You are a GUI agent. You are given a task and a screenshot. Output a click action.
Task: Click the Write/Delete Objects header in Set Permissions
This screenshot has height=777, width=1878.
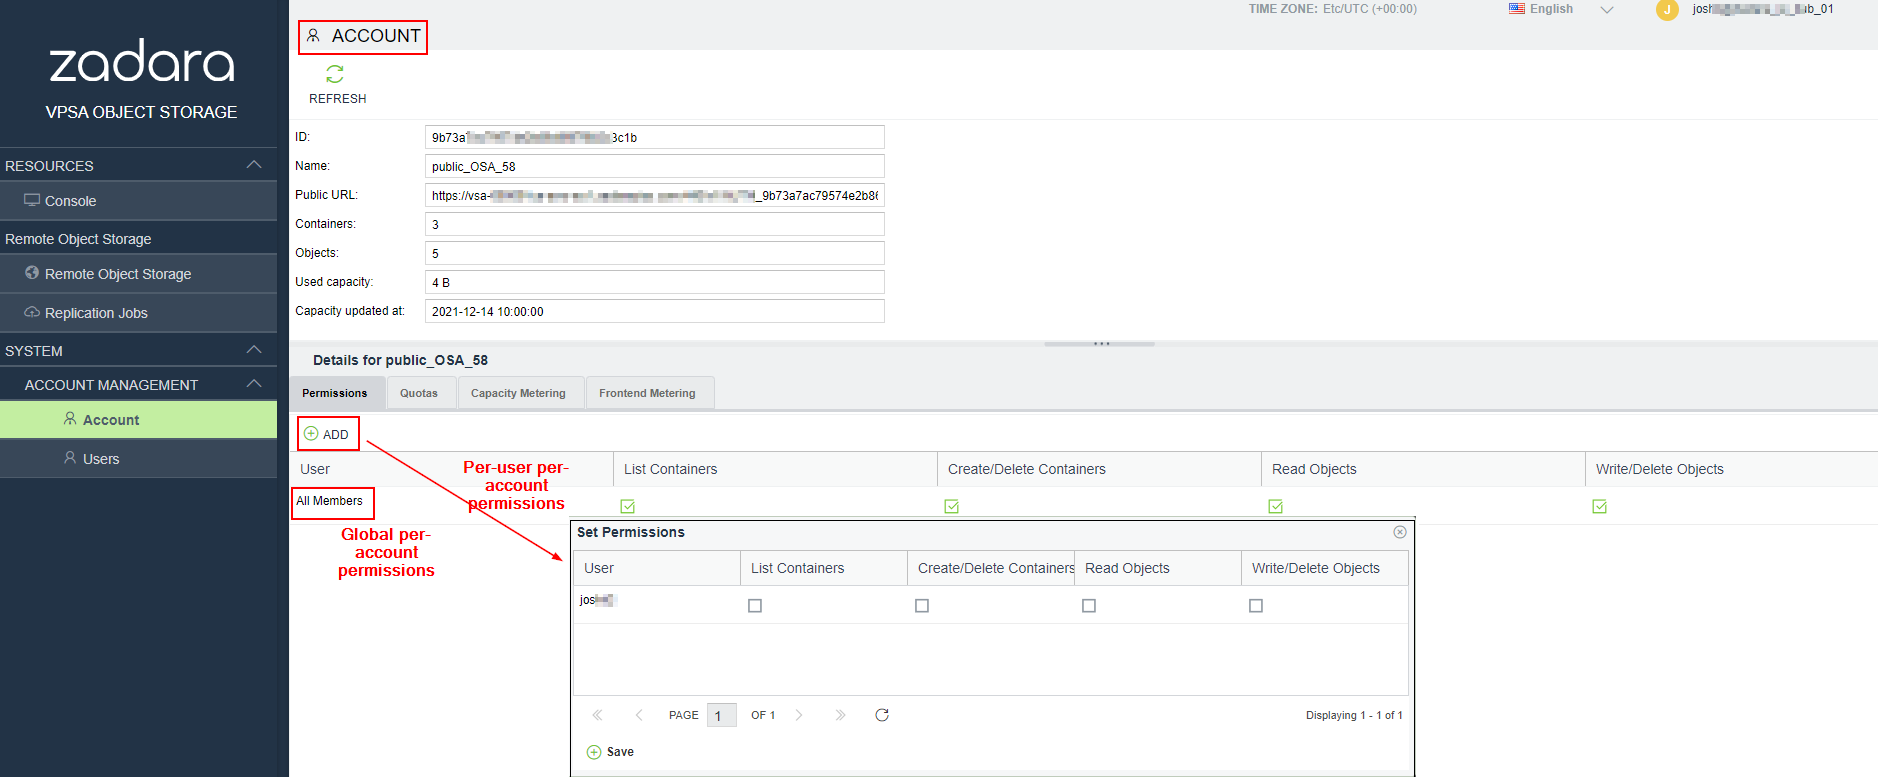pyautogui.click(x=1325, y=568)
